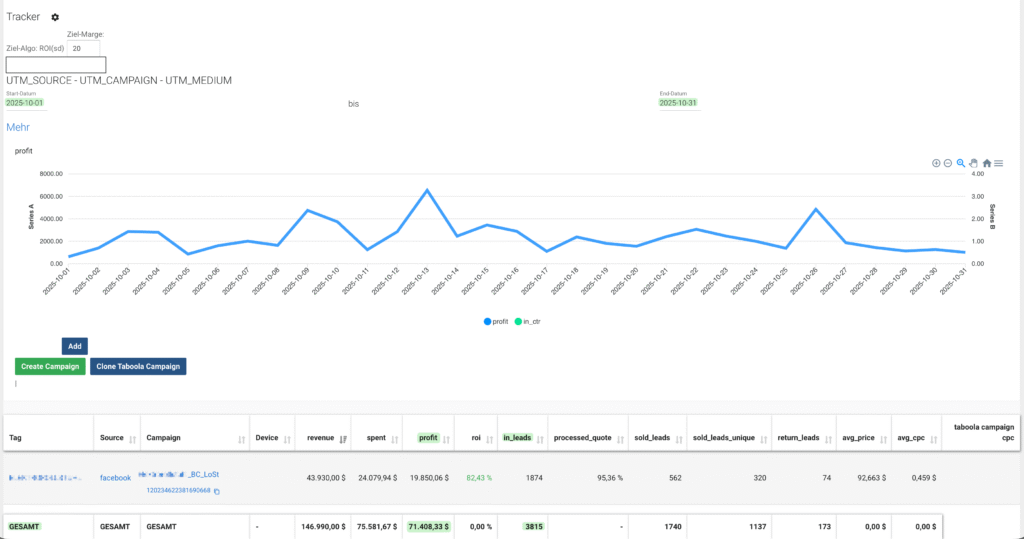Open Tracker settings gear icon
This screenshot has width=1024, height=539.
point(55,17)
